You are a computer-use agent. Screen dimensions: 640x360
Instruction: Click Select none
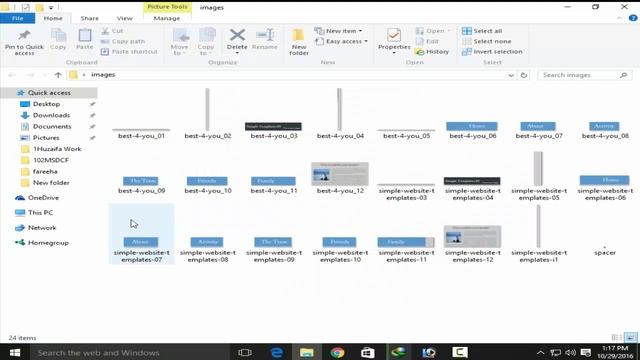[x=487, y=41]
